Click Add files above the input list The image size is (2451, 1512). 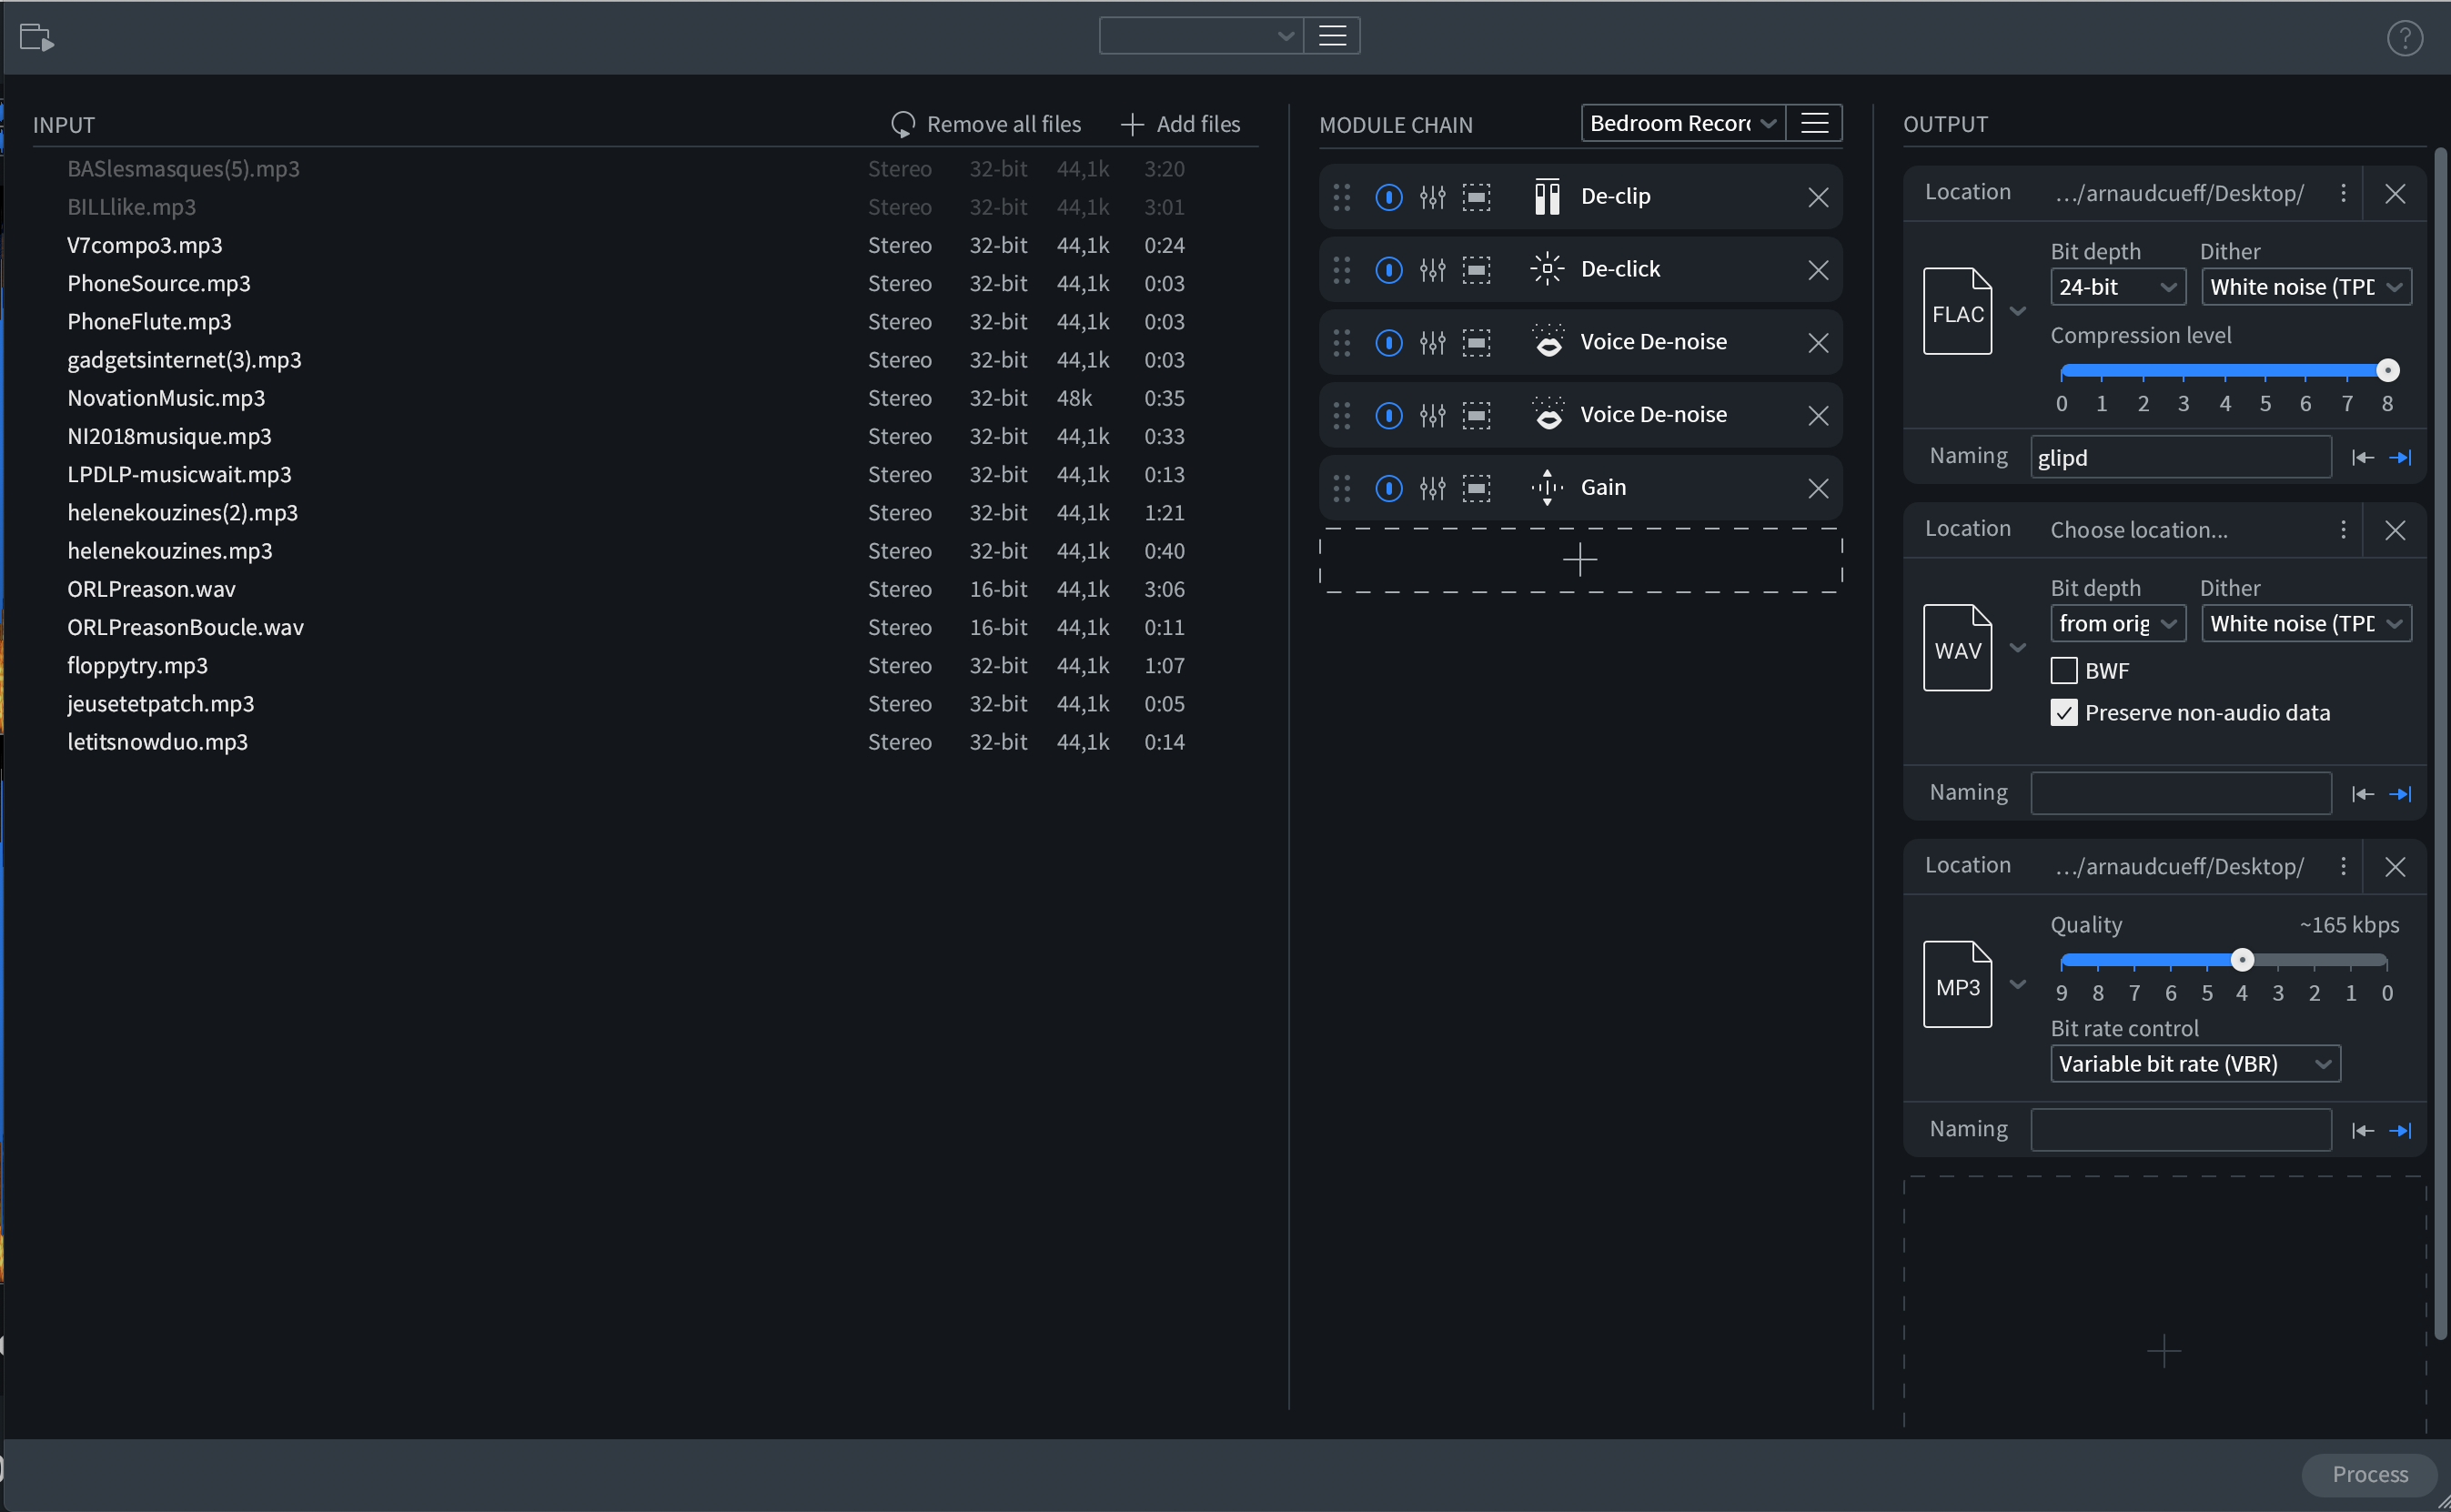point(1180,123)
